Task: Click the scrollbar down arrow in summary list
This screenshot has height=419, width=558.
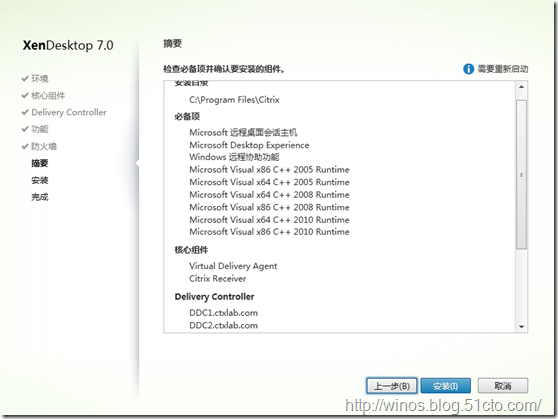Action: coord(521,327)
